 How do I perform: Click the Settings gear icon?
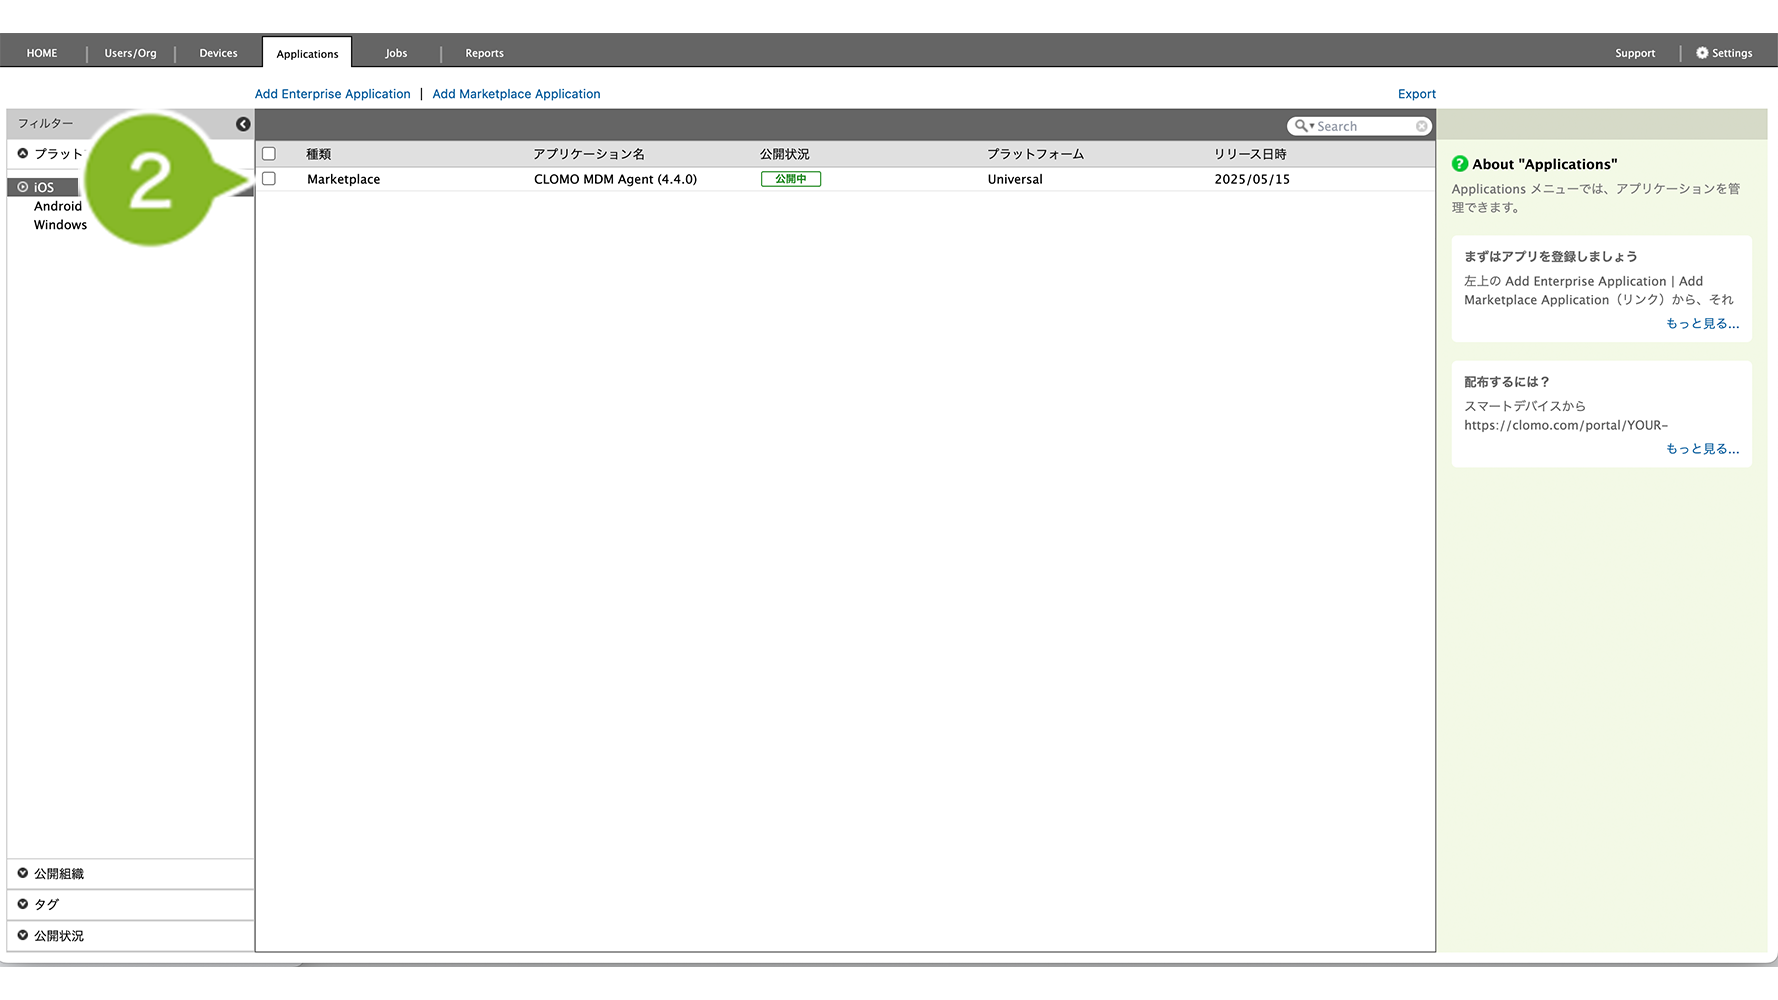pyautogui.click(x=1702, y=53)
